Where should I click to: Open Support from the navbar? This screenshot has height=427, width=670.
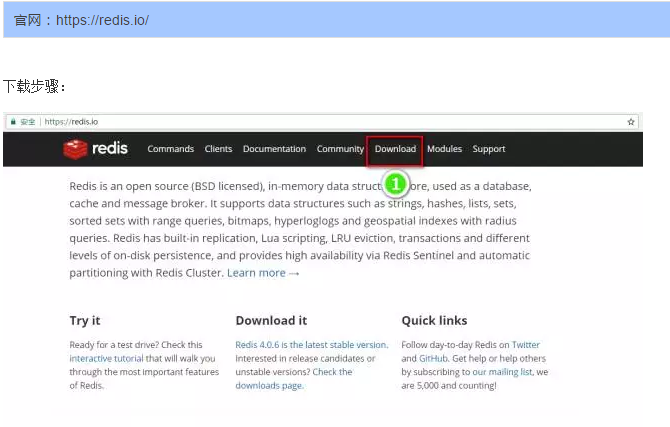point(489,149)
